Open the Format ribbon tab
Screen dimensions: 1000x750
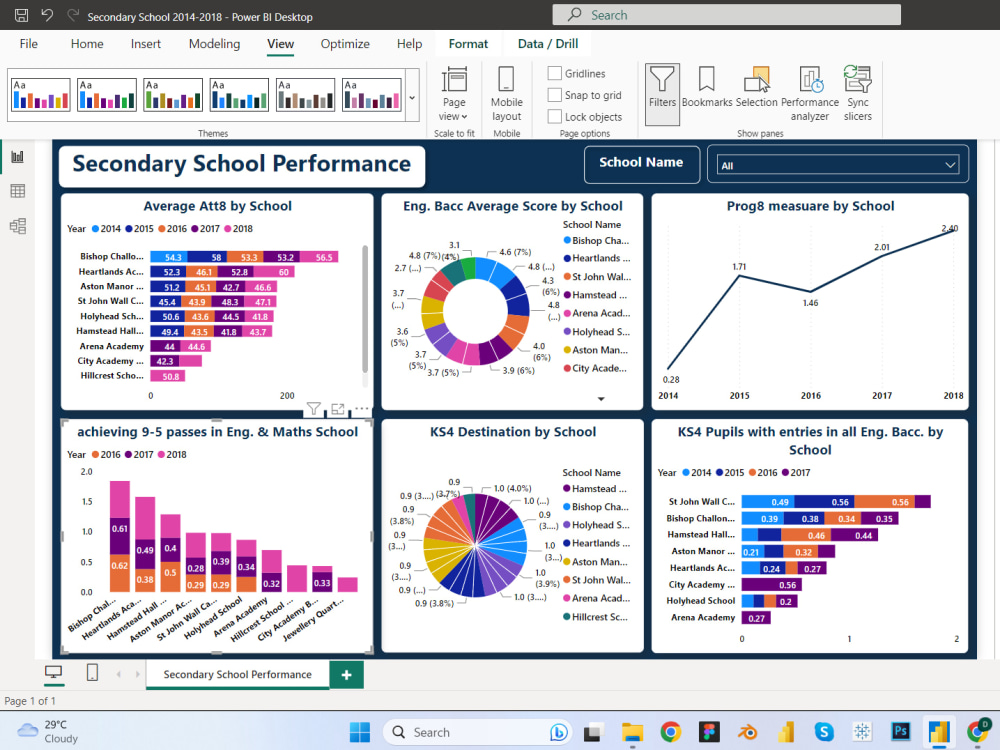468,44
